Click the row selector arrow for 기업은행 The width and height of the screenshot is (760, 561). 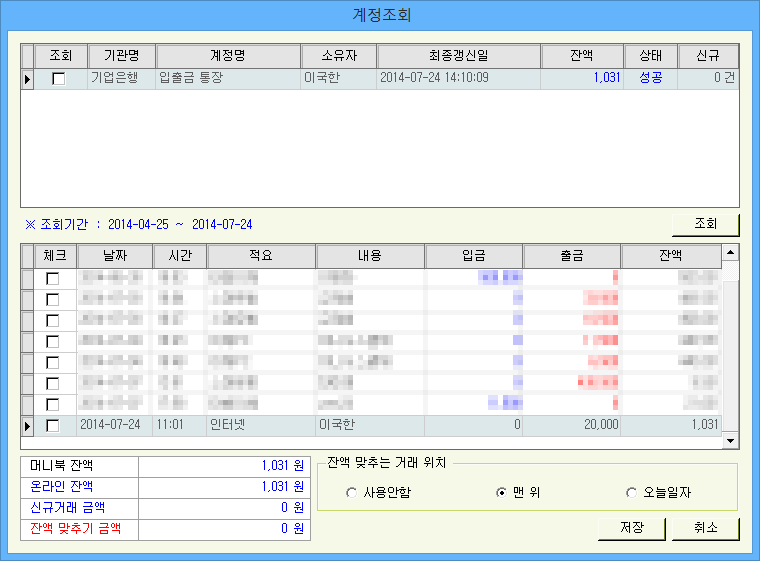pos(28,79)
